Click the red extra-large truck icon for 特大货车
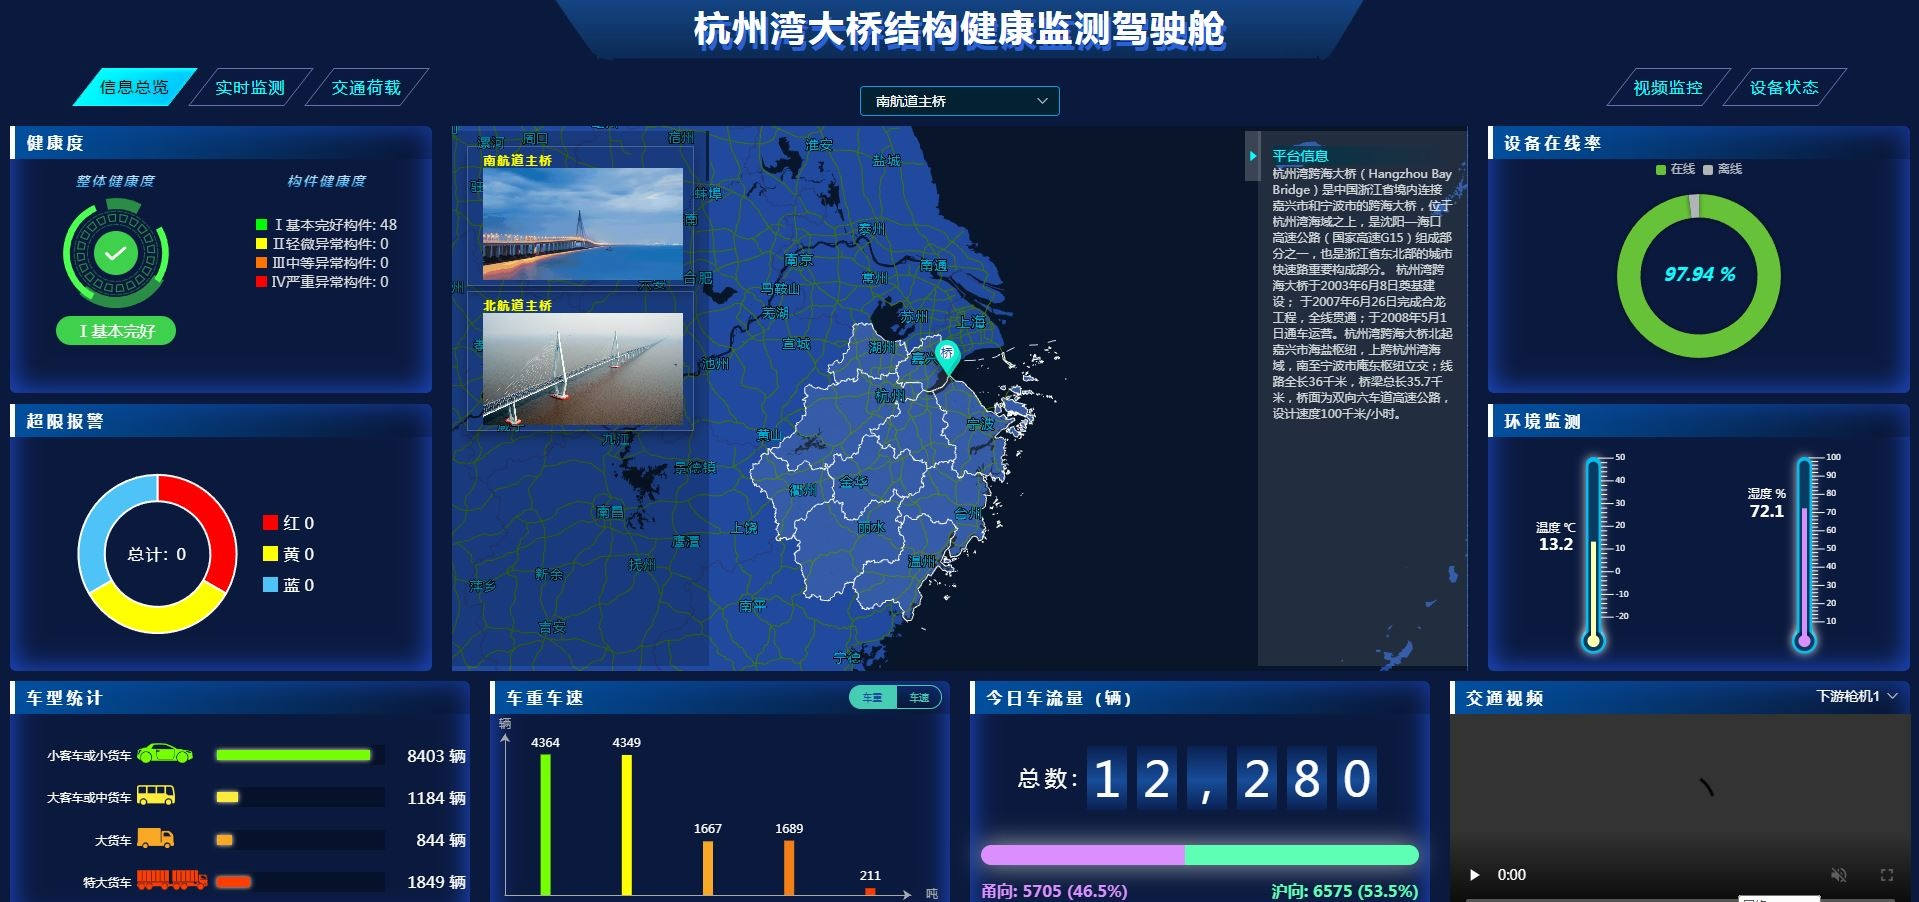 click(x=170, y=882)
